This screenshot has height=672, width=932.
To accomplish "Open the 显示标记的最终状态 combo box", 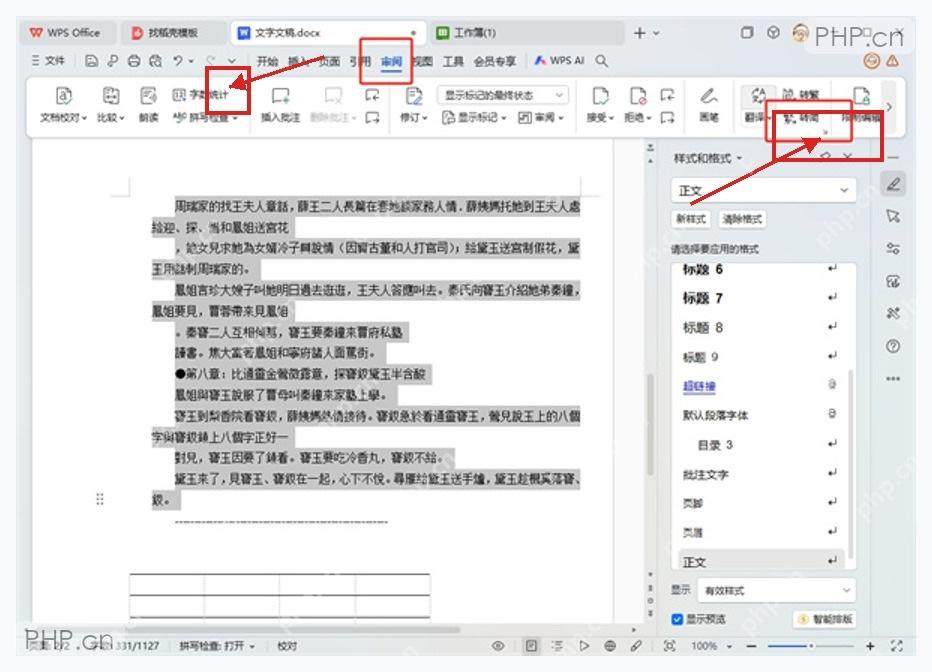I will pyautogui.click(x=503, y=95).
